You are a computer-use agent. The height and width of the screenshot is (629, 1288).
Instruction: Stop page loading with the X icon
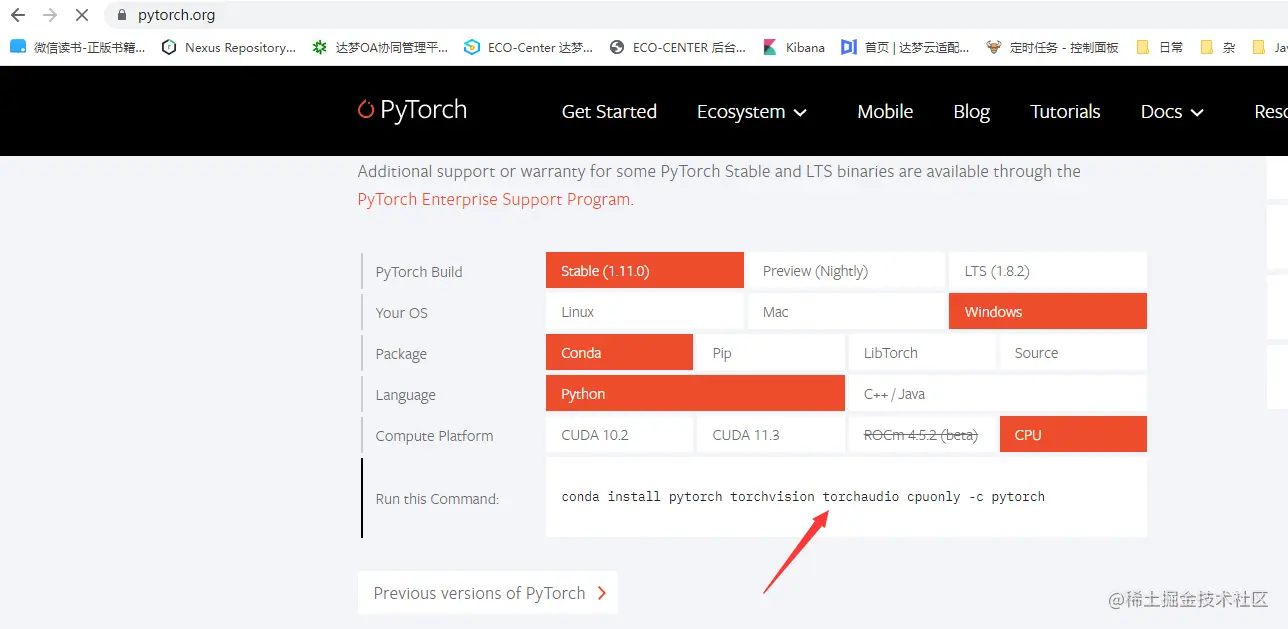point(82,15)
